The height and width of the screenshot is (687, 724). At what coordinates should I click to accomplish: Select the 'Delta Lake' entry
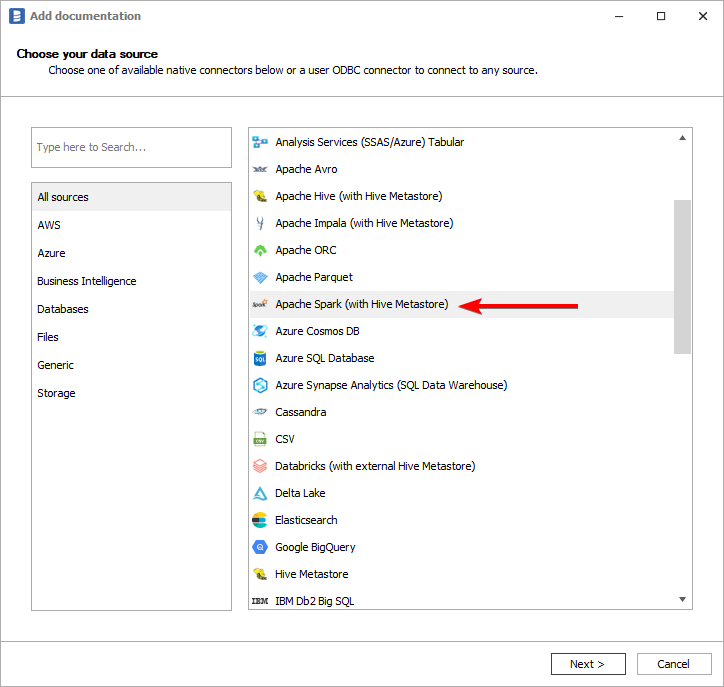[462, 494]
